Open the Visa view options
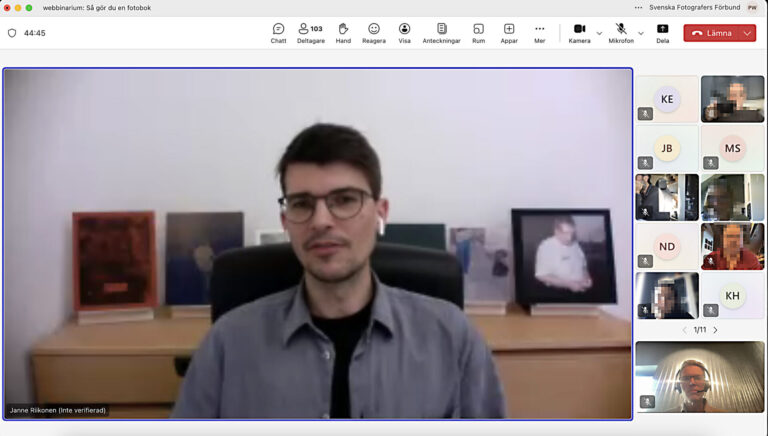 click(x=404, y=33)
